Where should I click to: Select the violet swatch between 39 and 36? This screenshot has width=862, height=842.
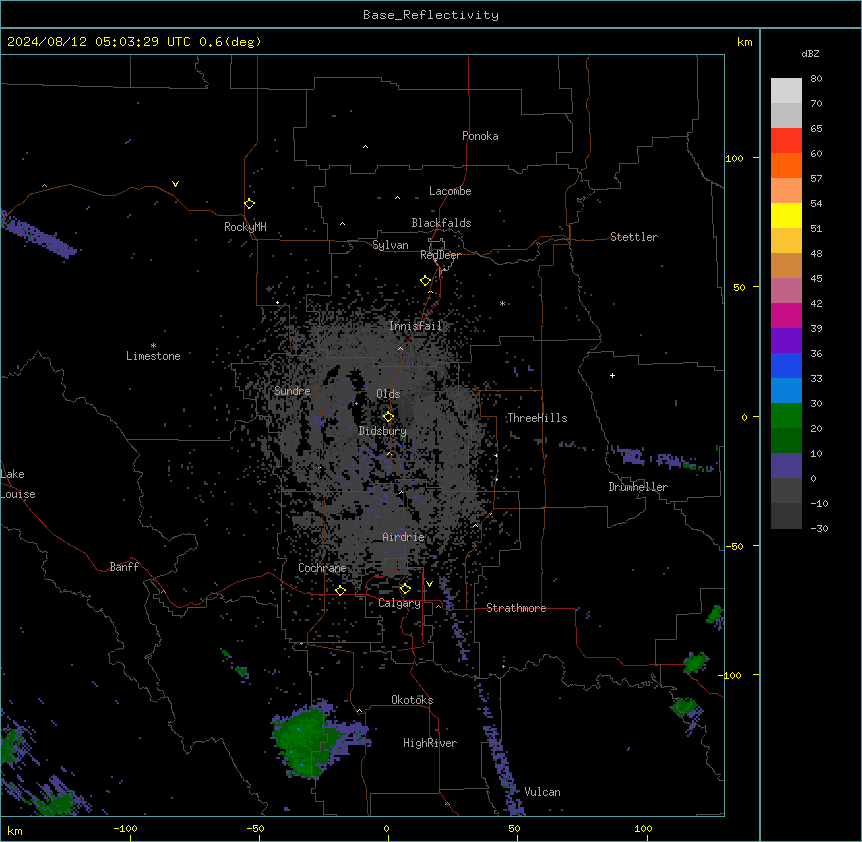click(x=786, y=341)
